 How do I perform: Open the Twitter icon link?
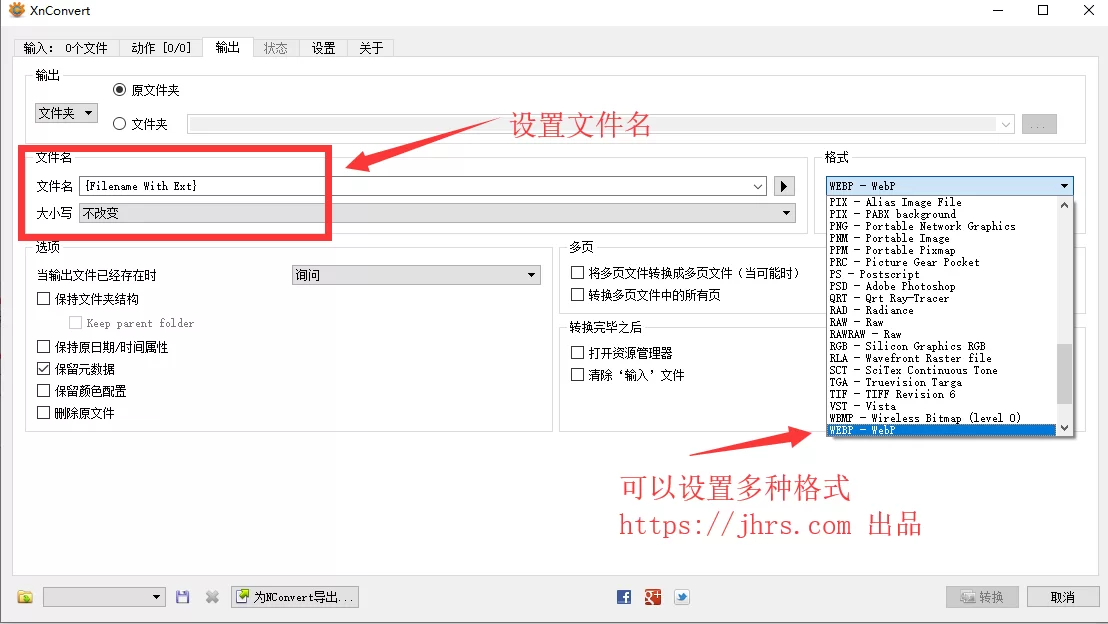click(682, 597)
